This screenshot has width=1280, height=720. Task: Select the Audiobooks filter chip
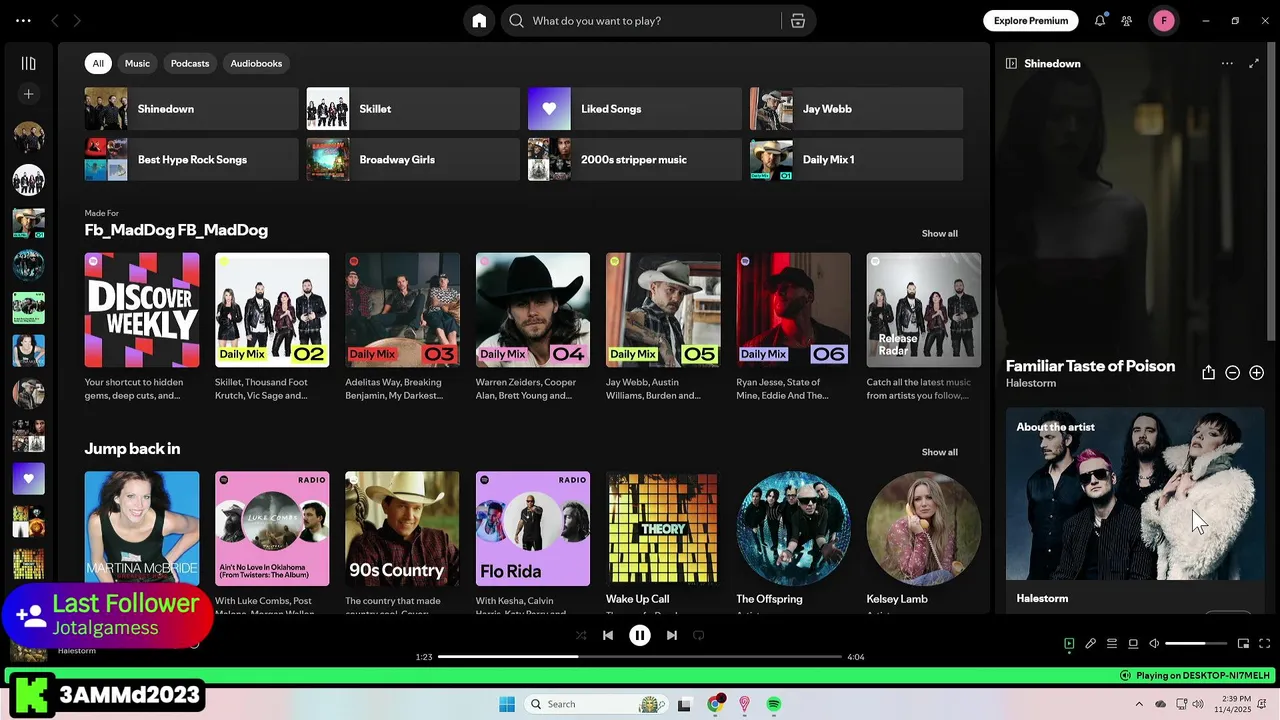[256, 63]
